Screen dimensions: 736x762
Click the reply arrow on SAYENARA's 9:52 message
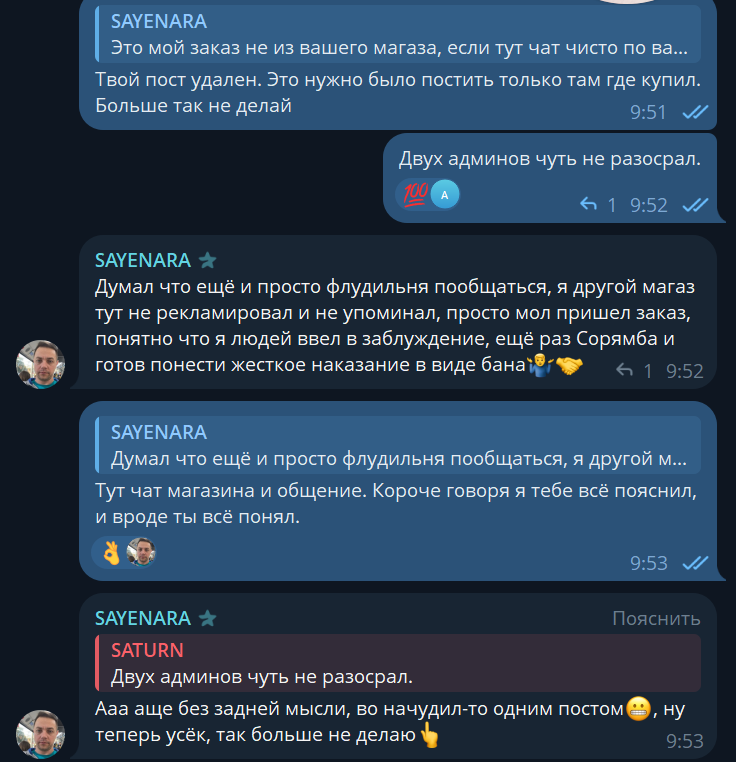point(624,370)
